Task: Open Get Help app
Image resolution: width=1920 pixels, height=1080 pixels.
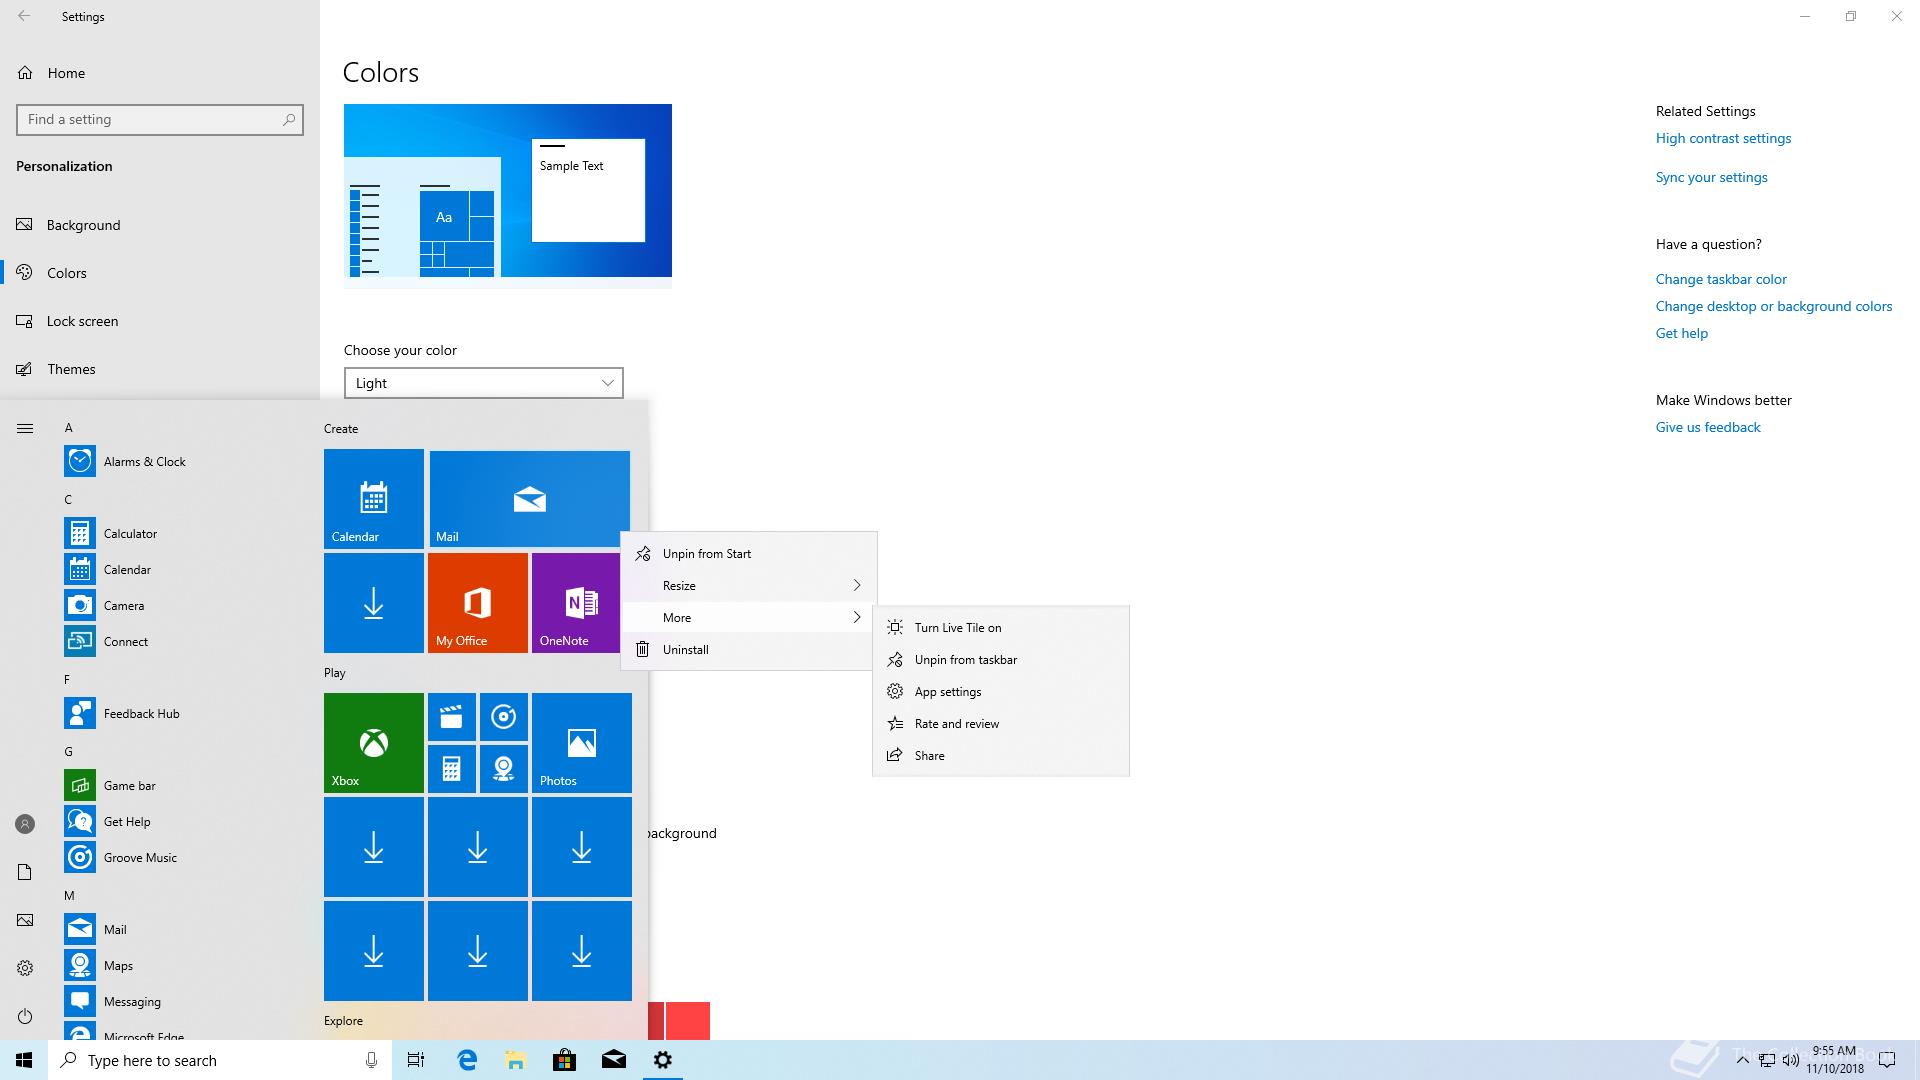Action: (x=127, y=822)
